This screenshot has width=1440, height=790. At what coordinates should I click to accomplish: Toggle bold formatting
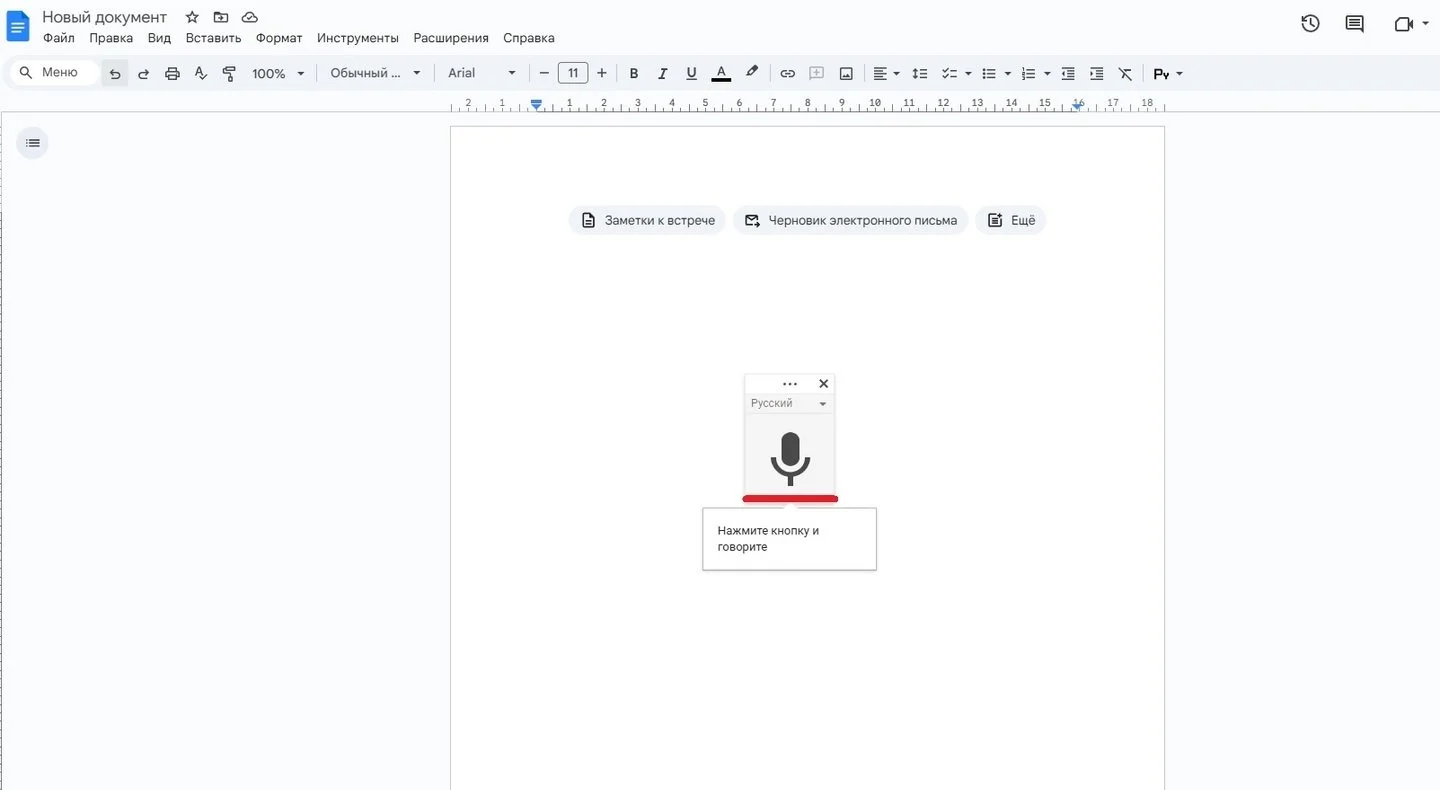point(633,73)
